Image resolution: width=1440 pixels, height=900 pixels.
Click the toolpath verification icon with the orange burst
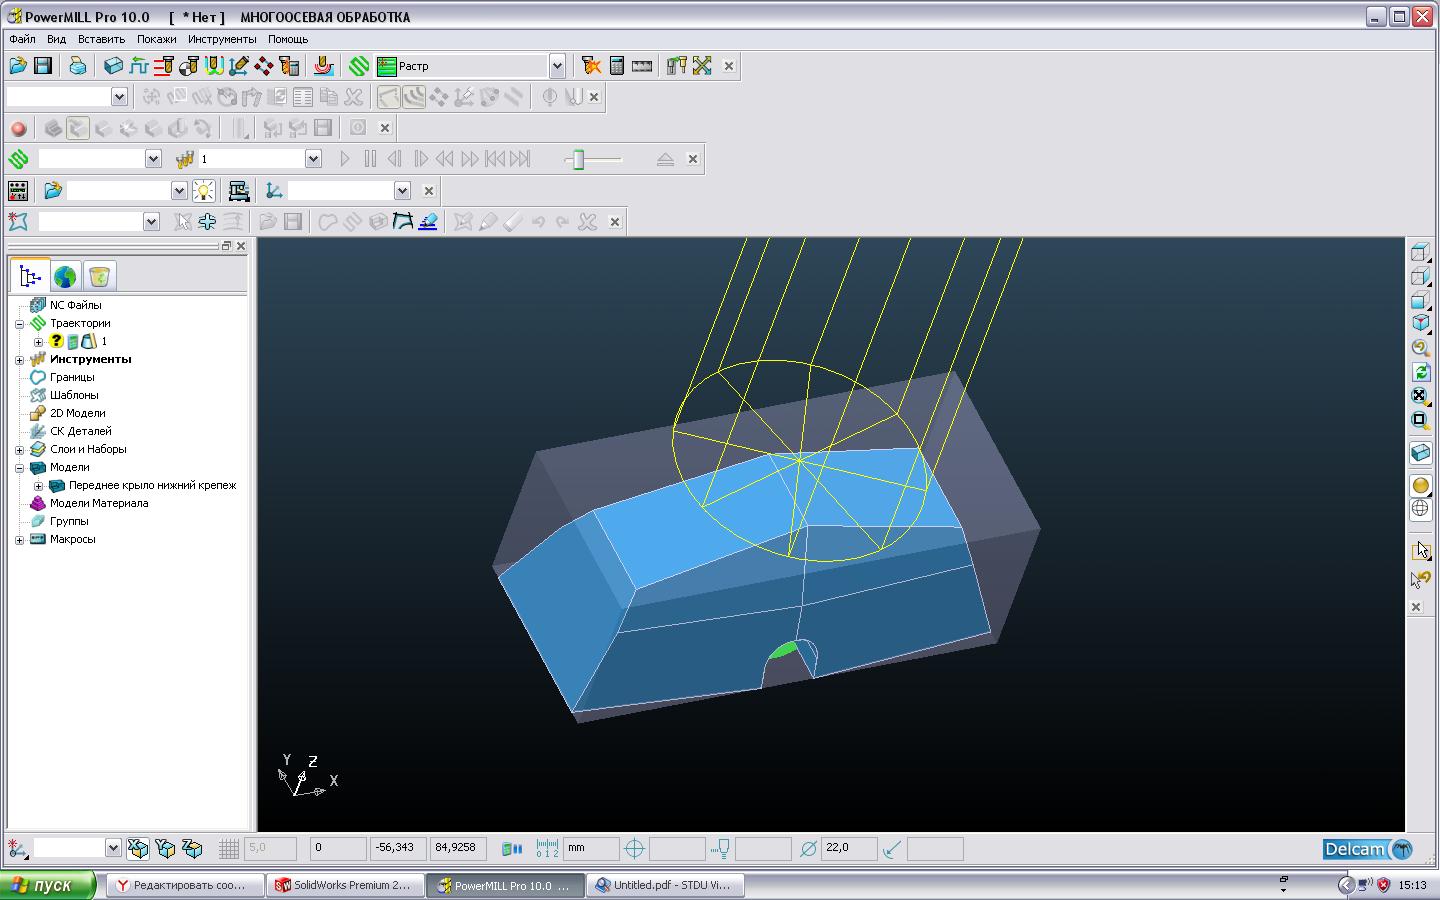(592, 66)
